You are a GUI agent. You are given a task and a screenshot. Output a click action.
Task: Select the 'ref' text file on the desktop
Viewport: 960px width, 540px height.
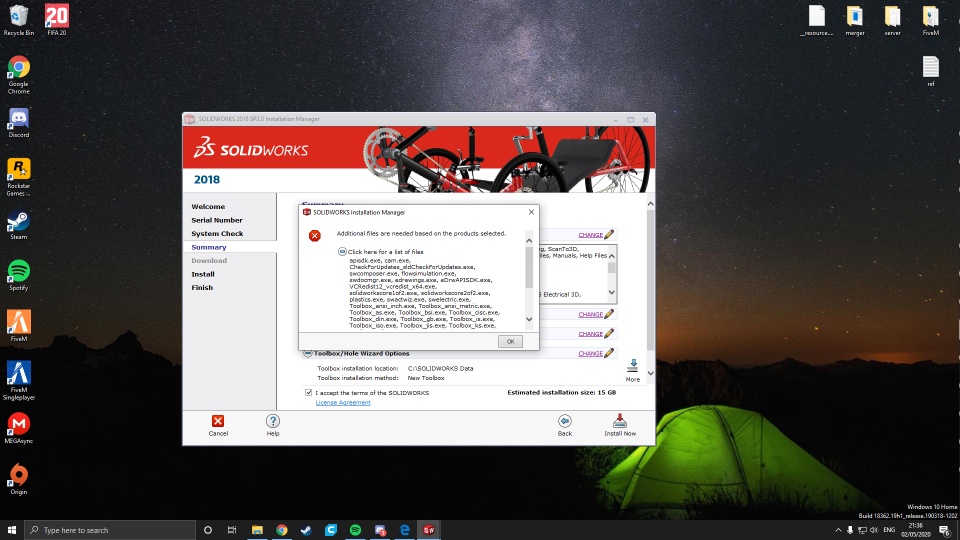click(x=931, y=72)
